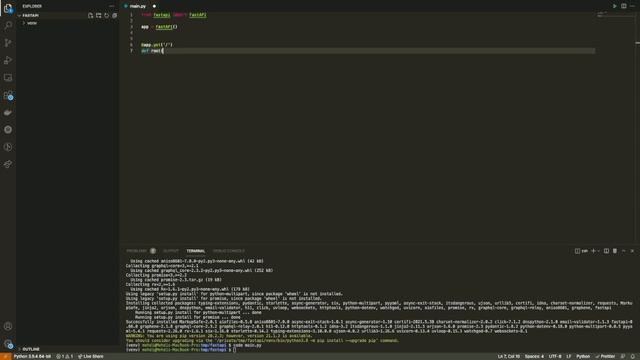Screen dimensions: 640x360
Task: Click the remote window indicator in status bar
Action: click(6, 356)
